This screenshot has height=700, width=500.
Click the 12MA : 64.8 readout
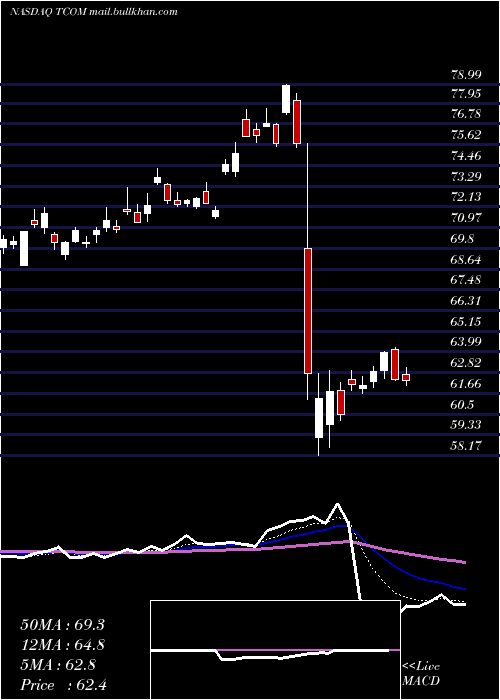coord(62,645)
